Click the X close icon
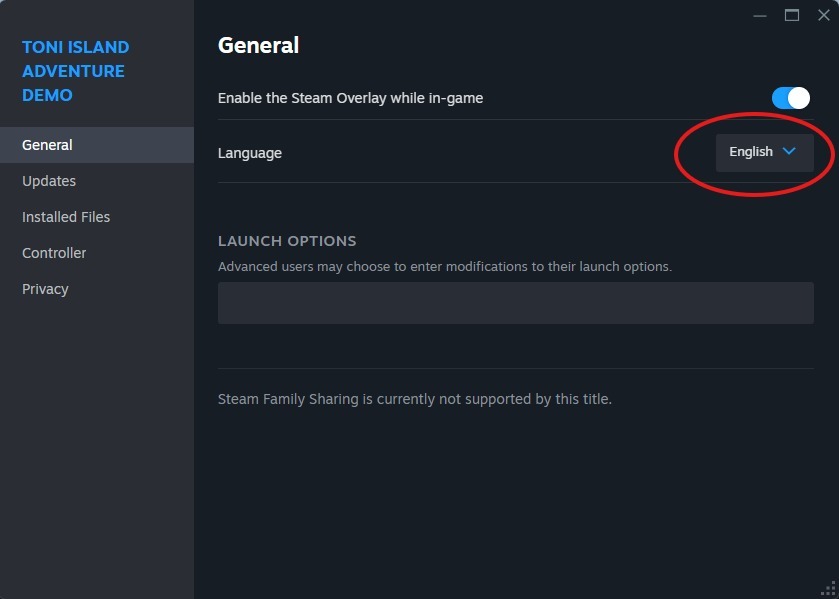Screen dimensions: 839x599 tap(823, 15)
